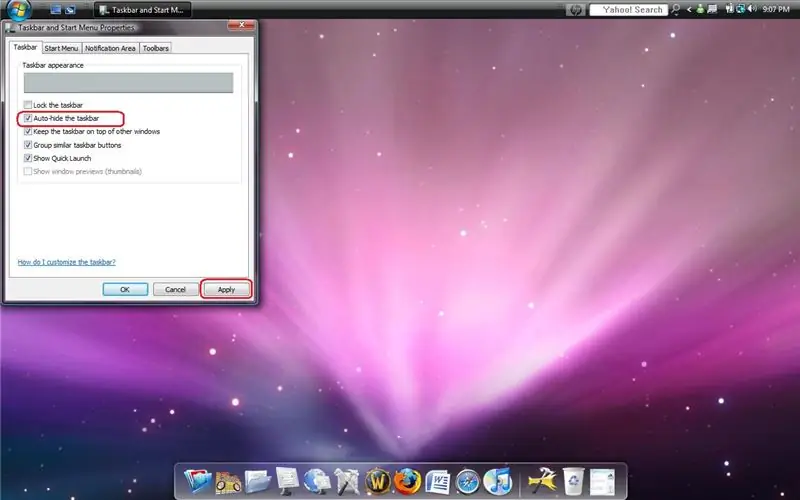Viewport: 800px width, 500px height.
Task: Click the Show Desktop quick launch icon
Action: [x=56, y=10]
